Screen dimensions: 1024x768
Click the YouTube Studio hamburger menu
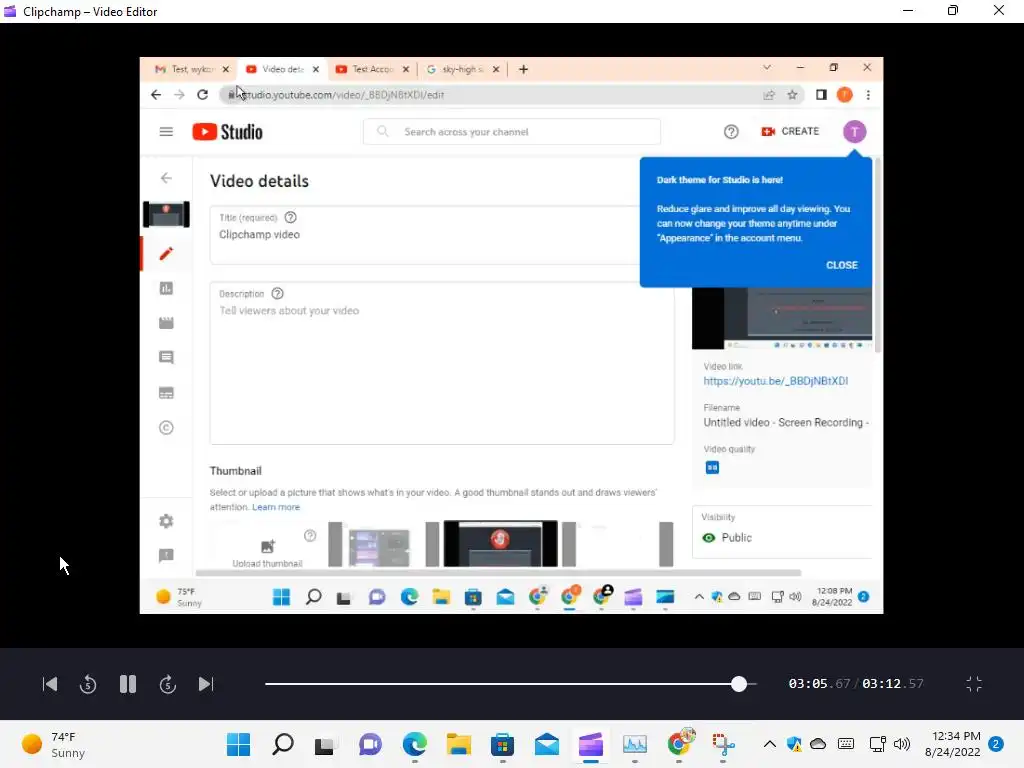(x=167, y=132)
